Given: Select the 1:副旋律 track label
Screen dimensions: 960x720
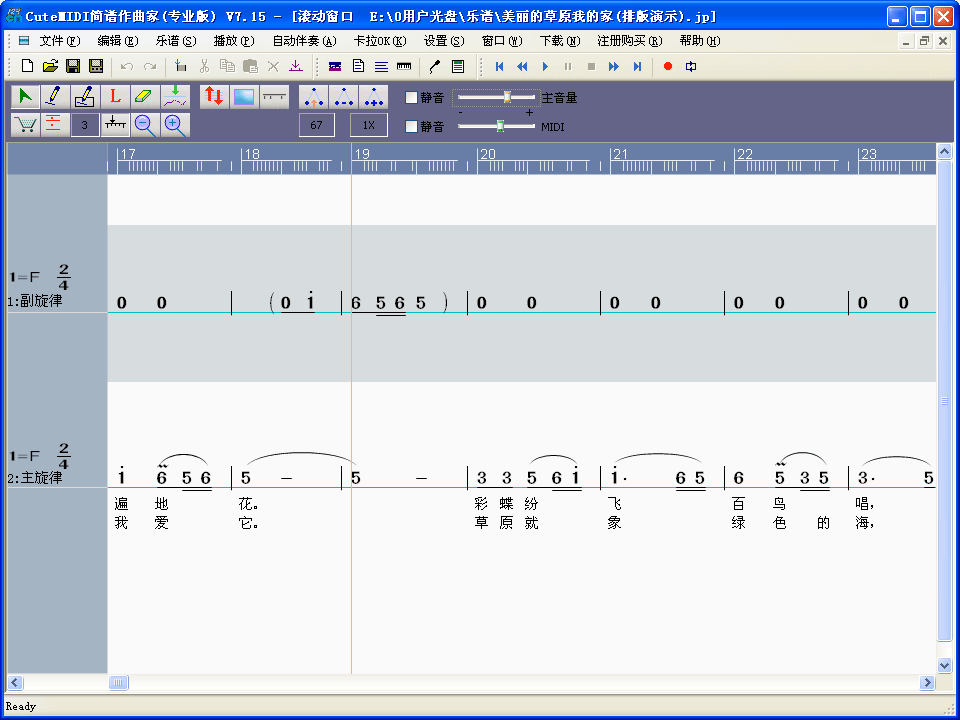Looking at the screenshot, I should click(x=35, y=301).
